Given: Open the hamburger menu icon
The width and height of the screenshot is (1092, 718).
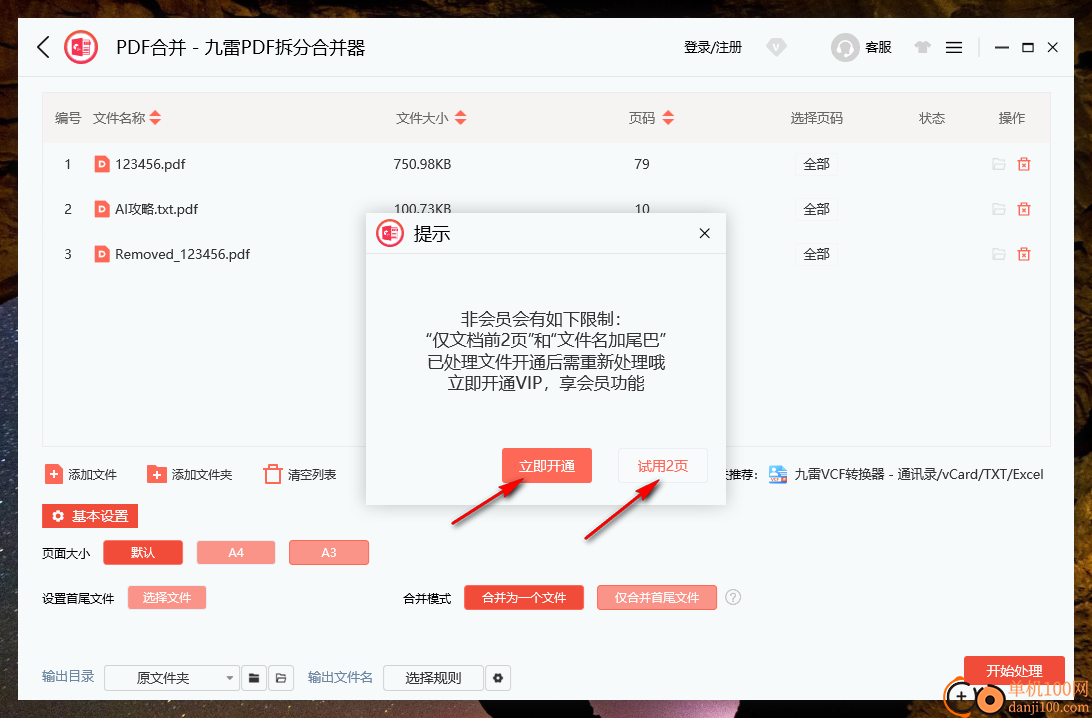Looking at the screenshot, I should pyautogui.click(x=954, y=47).
